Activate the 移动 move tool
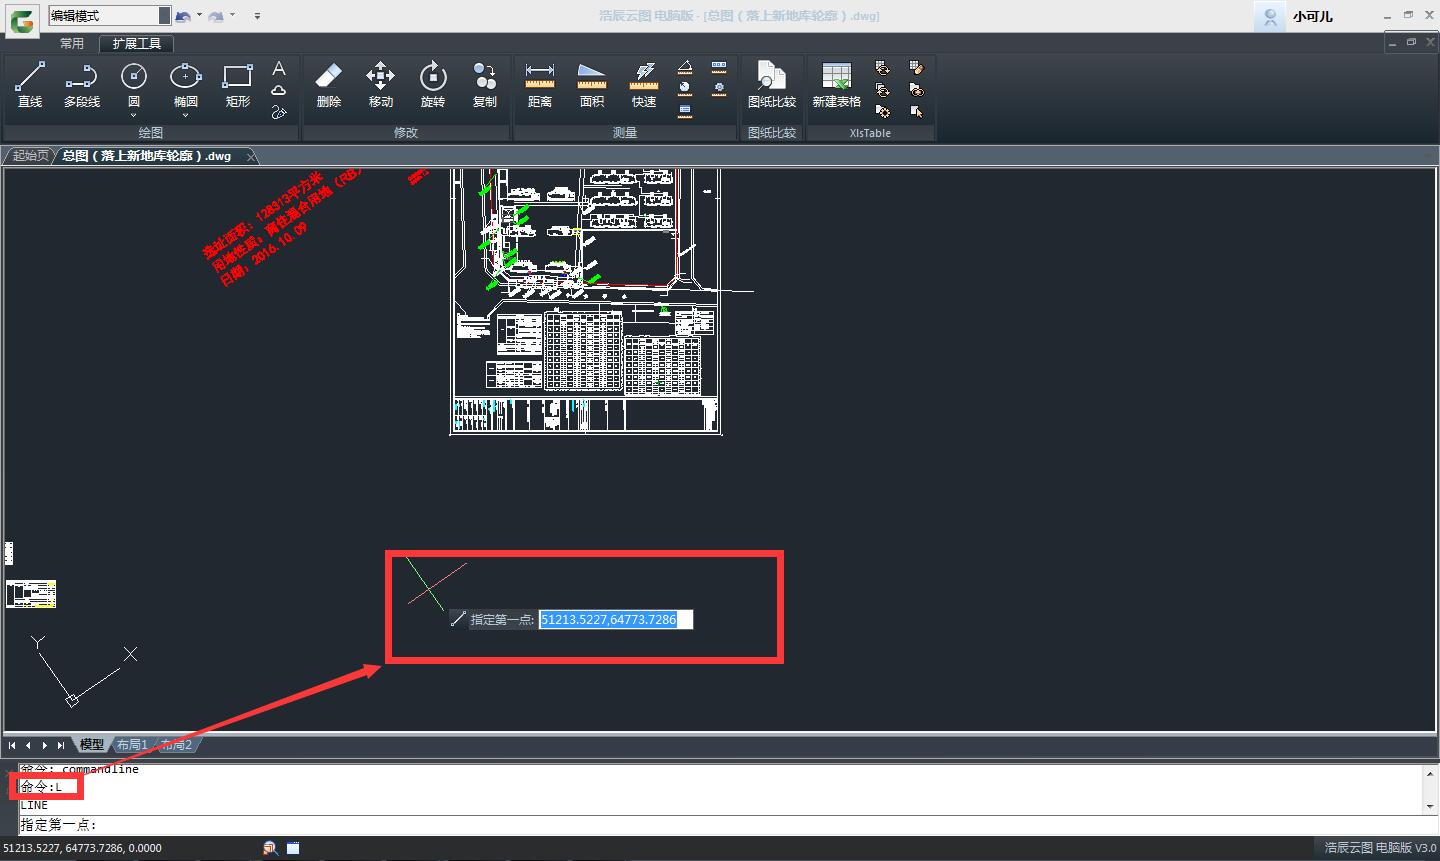This screenshot has height=861, width=1440. click(x=380, y=85)
